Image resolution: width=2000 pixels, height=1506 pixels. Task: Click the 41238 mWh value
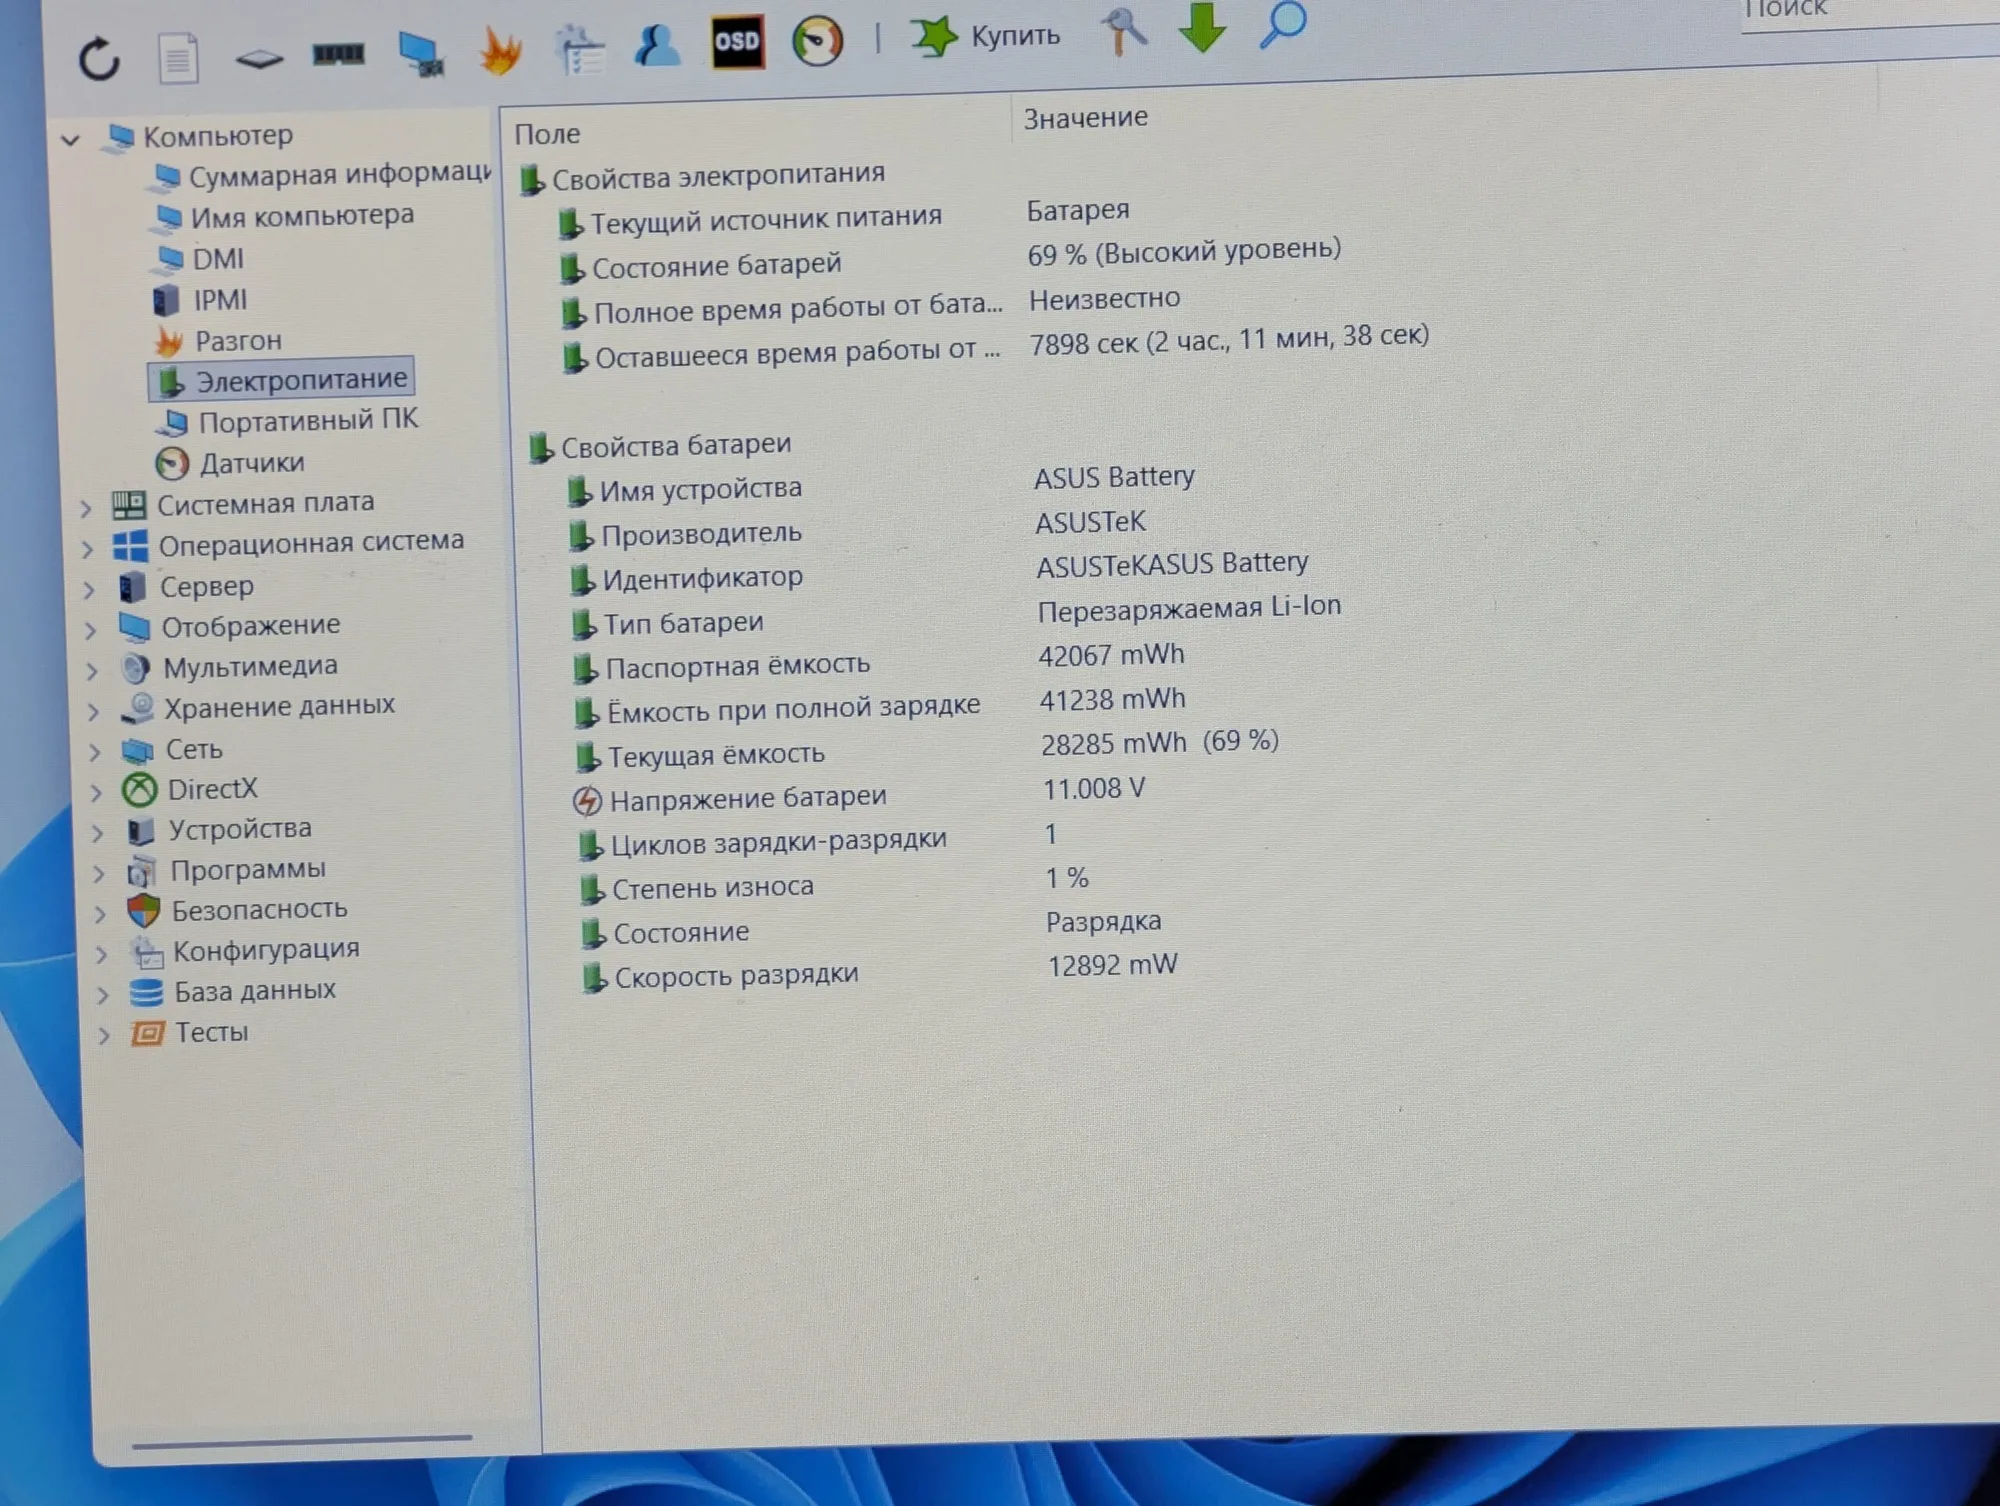tap(1112, 699)
